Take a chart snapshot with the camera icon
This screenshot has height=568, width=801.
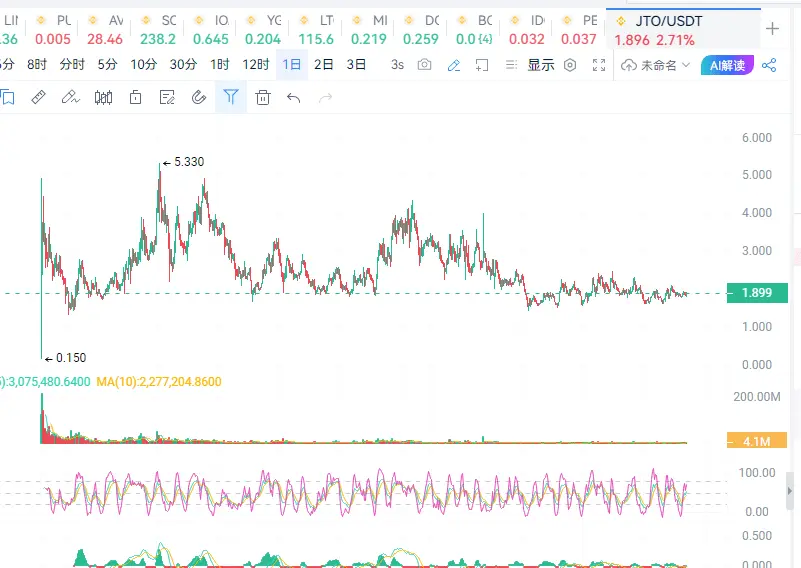click(x=424, y=65)
